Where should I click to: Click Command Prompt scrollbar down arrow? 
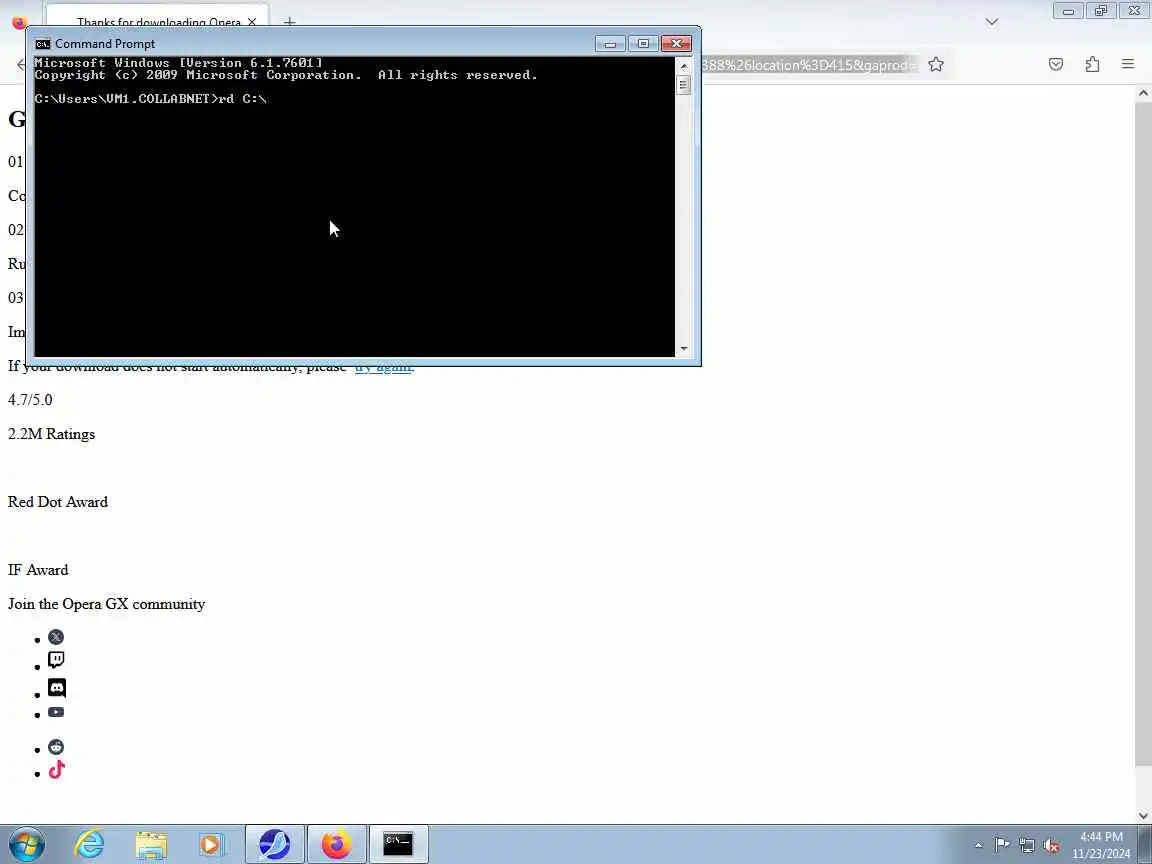tap(684, 349)
